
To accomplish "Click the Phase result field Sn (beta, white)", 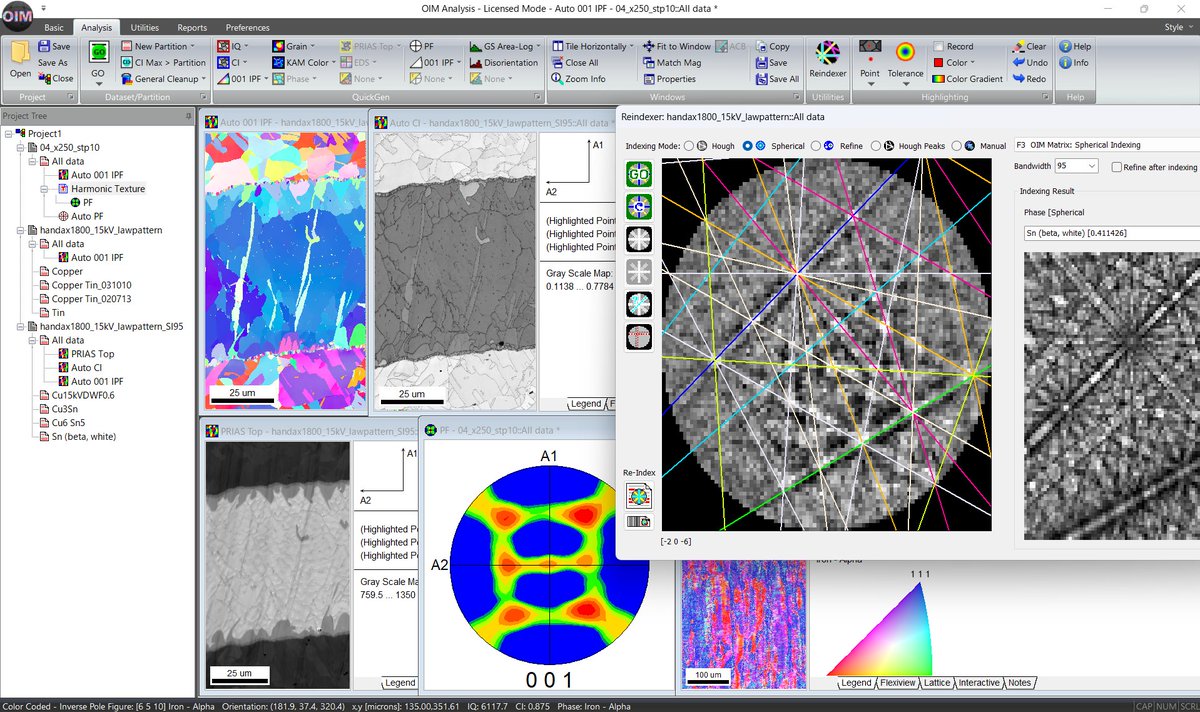I will (1111, 232).
